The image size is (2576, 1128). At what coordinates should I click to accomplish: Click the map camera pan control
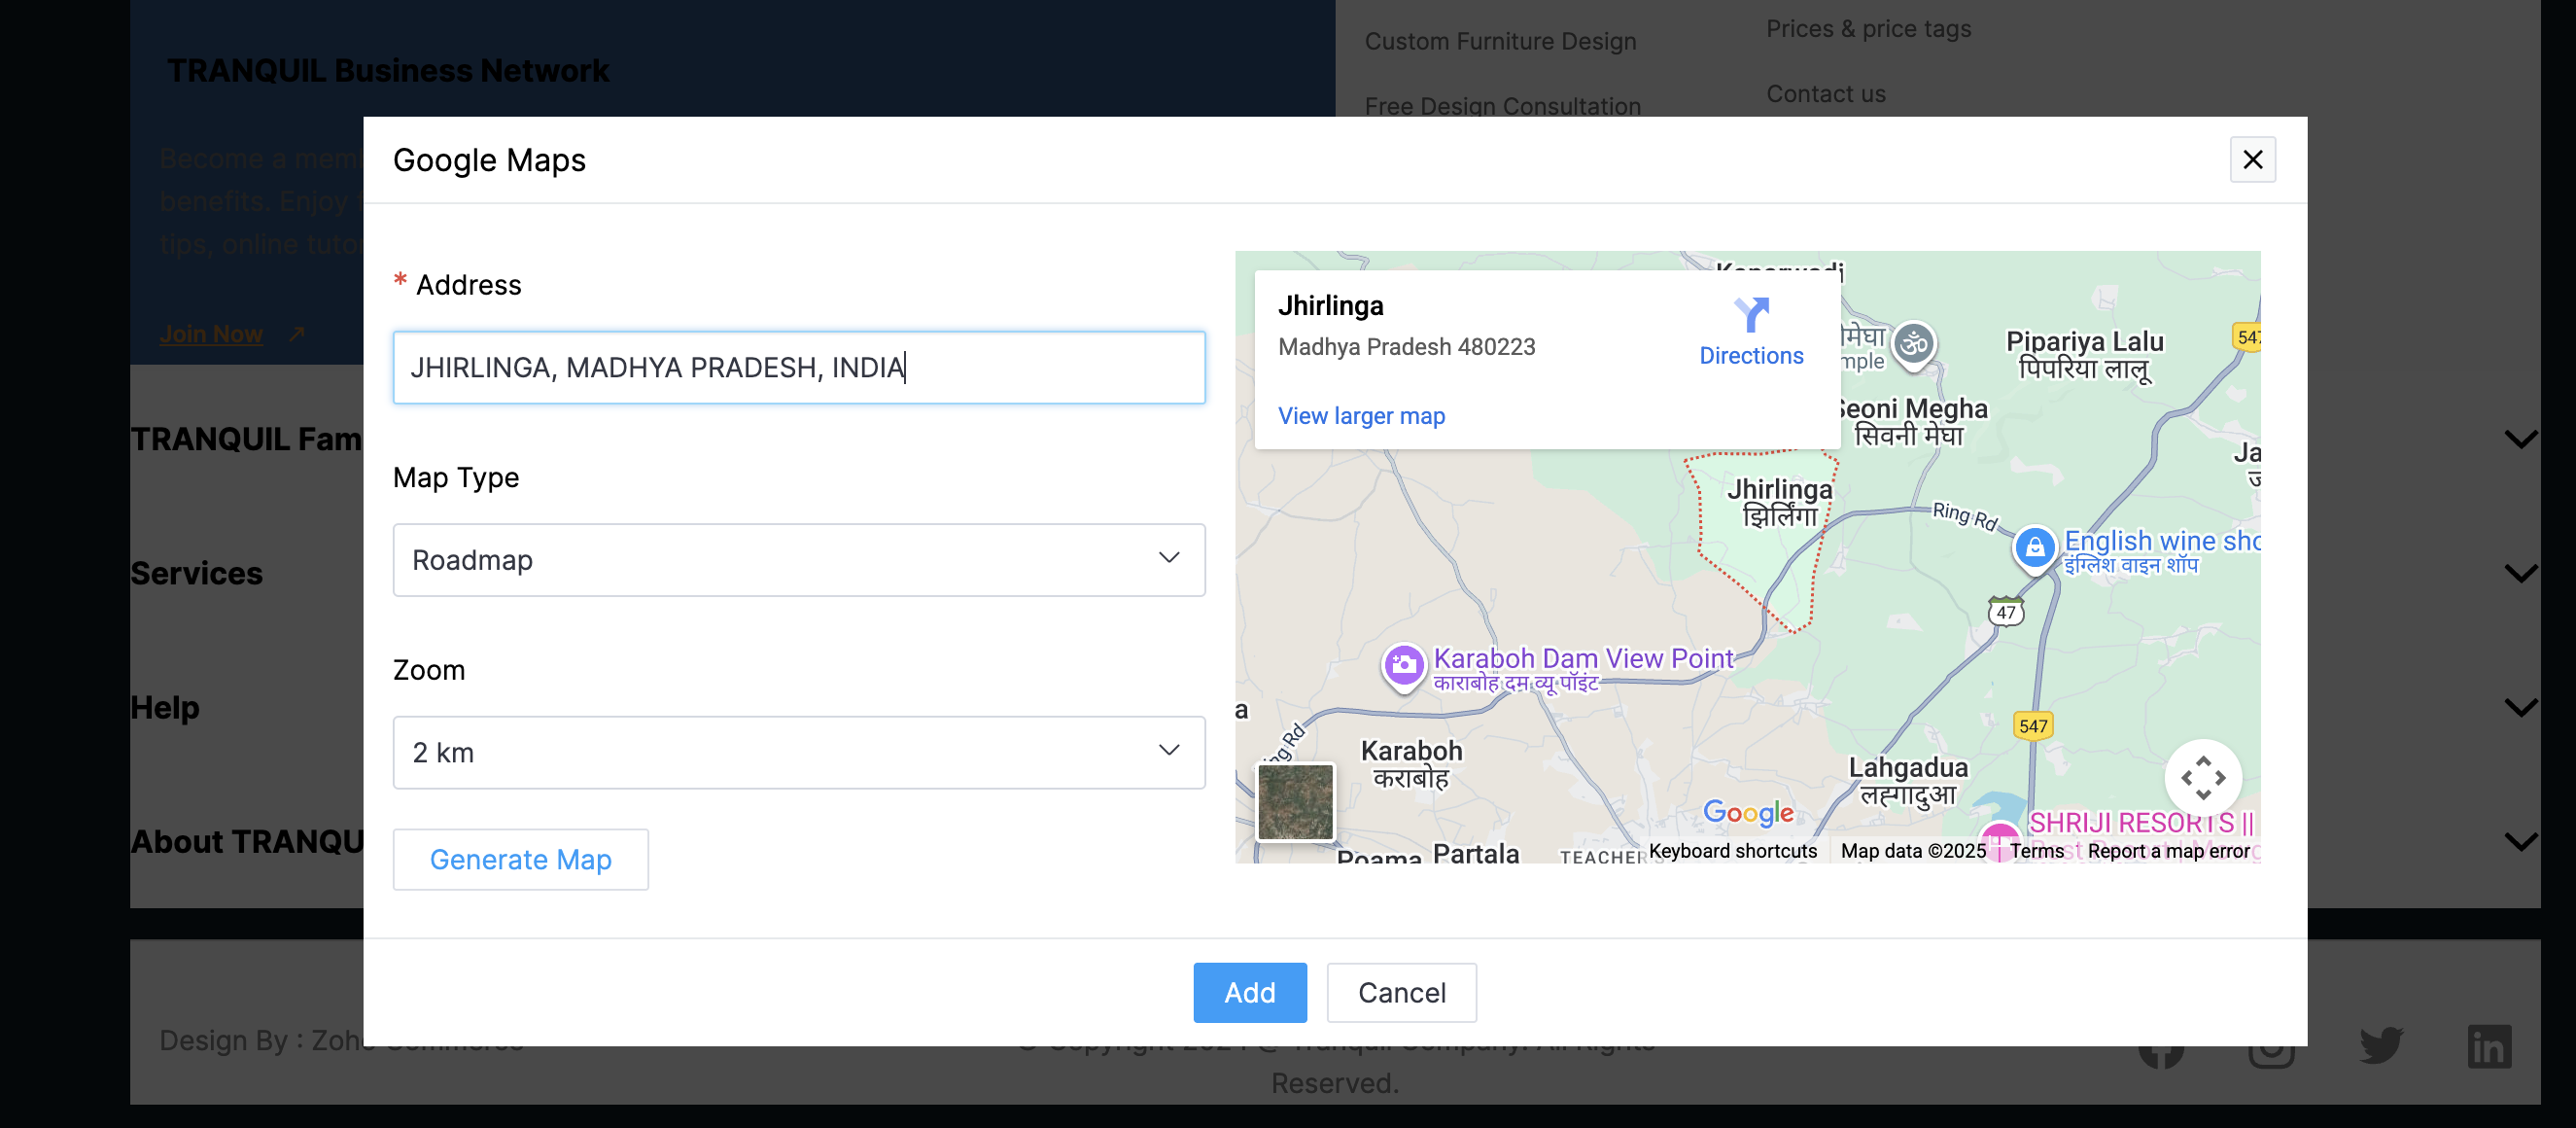(x=2202, y=777)
